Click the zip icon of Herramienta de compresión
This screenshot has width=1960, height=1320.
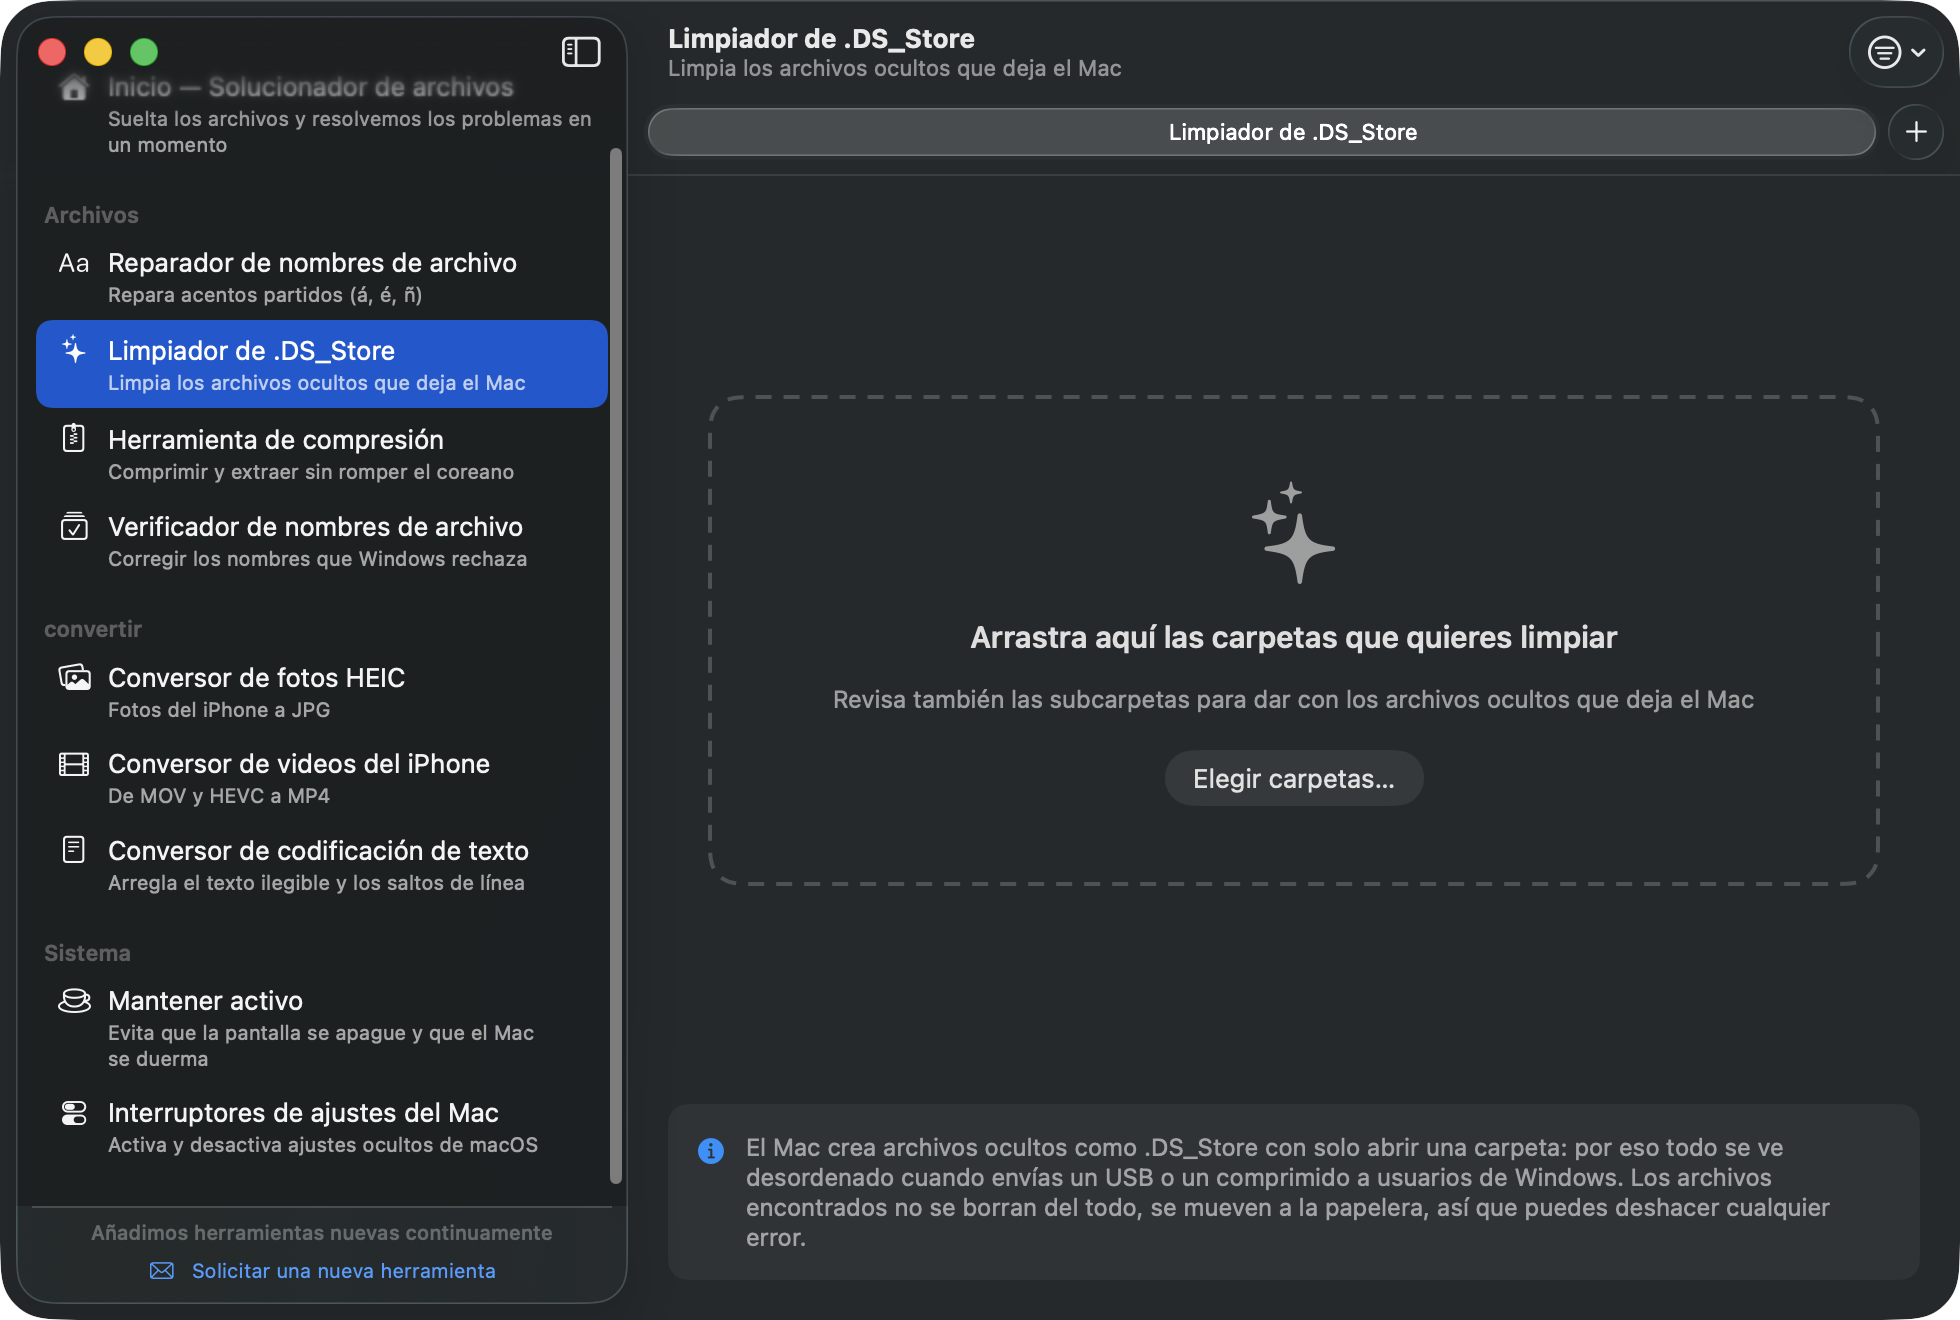coord(73,438)
